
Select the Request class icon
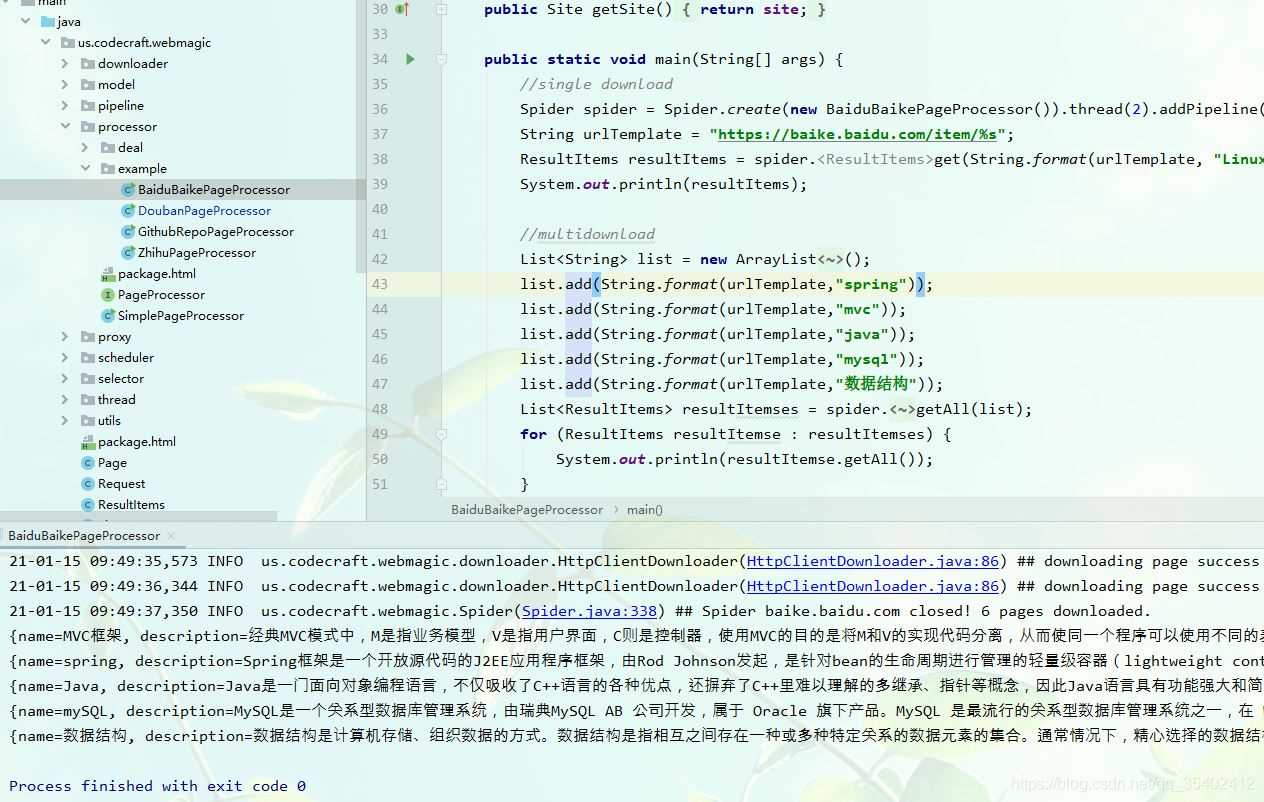(x=89, y=483)
